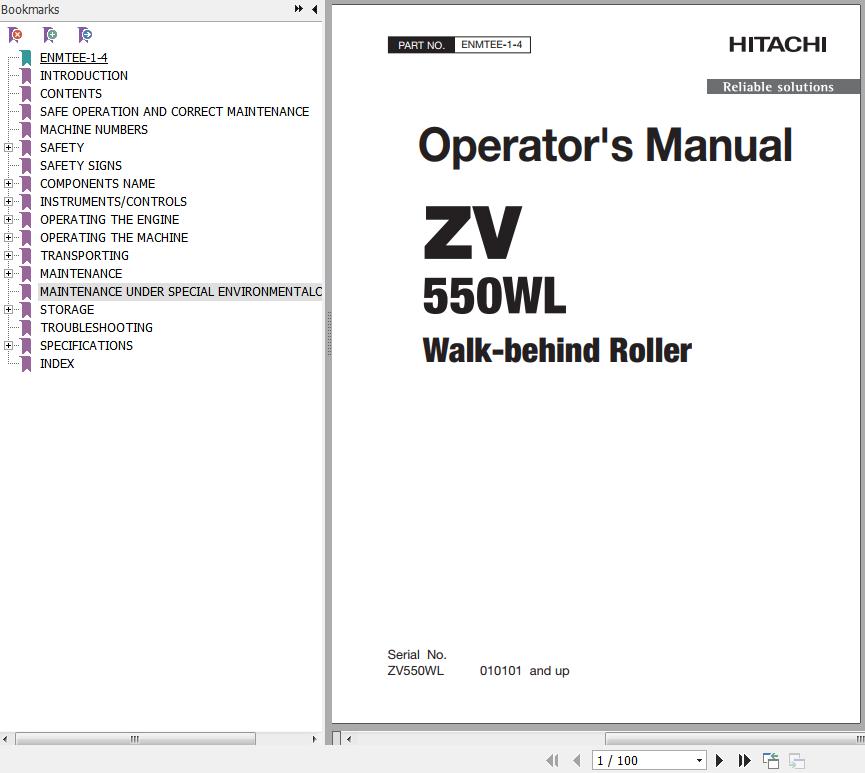Select MAINTENANCE UNDER SPECIAL ENVIRONMENTAL bookmark
Image resolution: width=865 pixels, height=773 pixels.
(x=180, y=292)
